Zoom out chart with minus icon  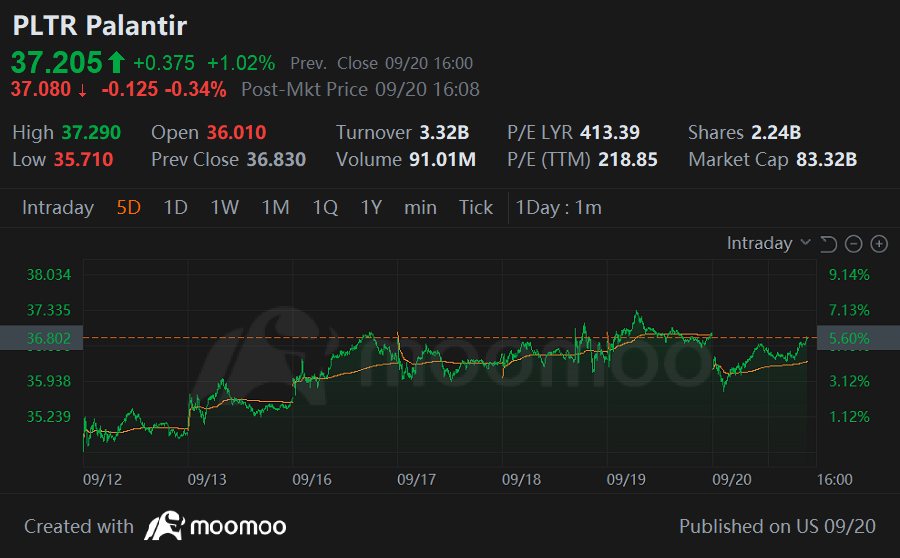pos(854,244)
